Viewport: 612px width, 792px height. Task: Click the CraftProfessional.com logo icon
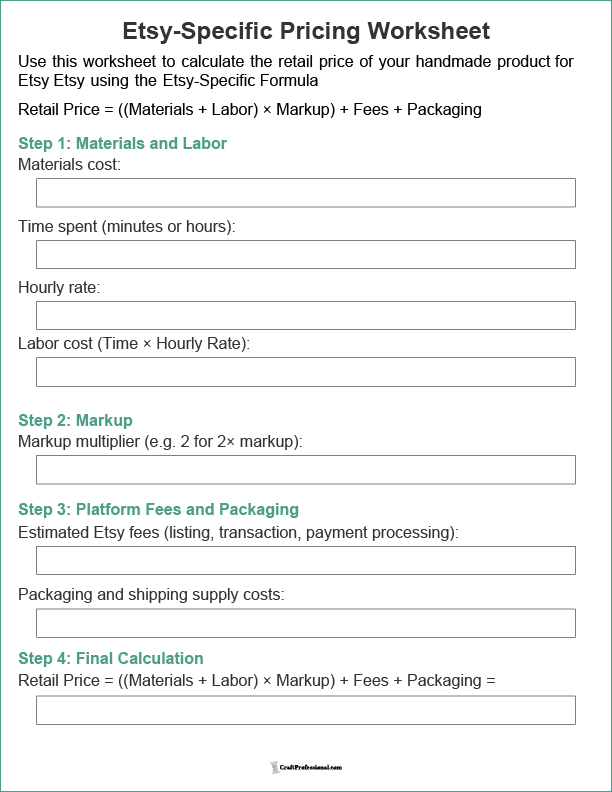(x=274, y=767)
